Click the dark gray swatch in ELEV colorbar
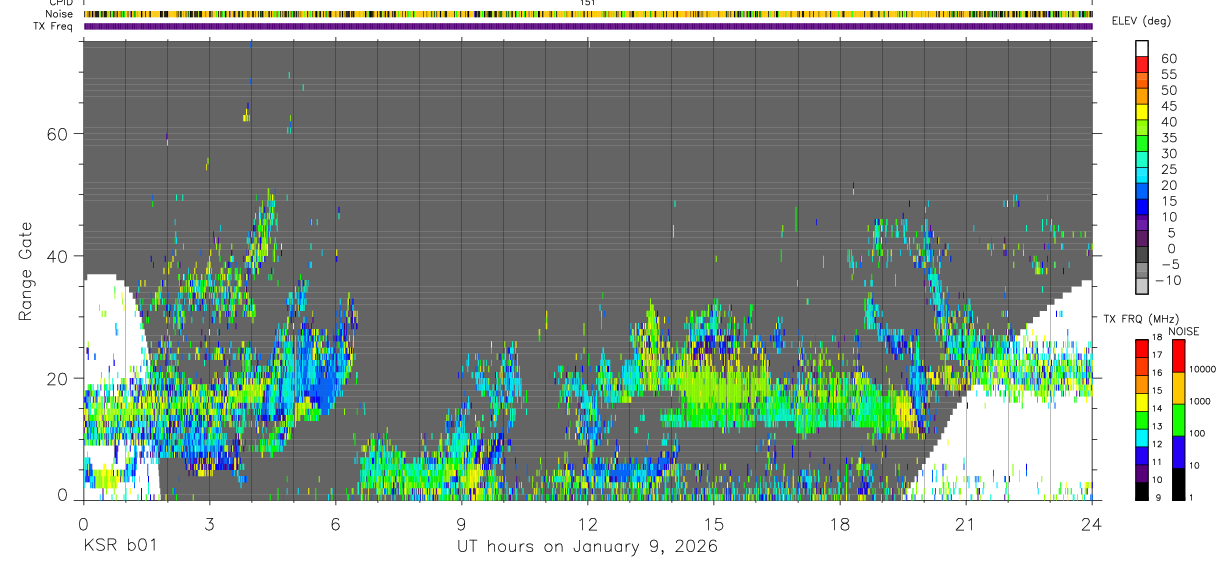Viewport: 1228px width, 567px height. point(1142,256)
